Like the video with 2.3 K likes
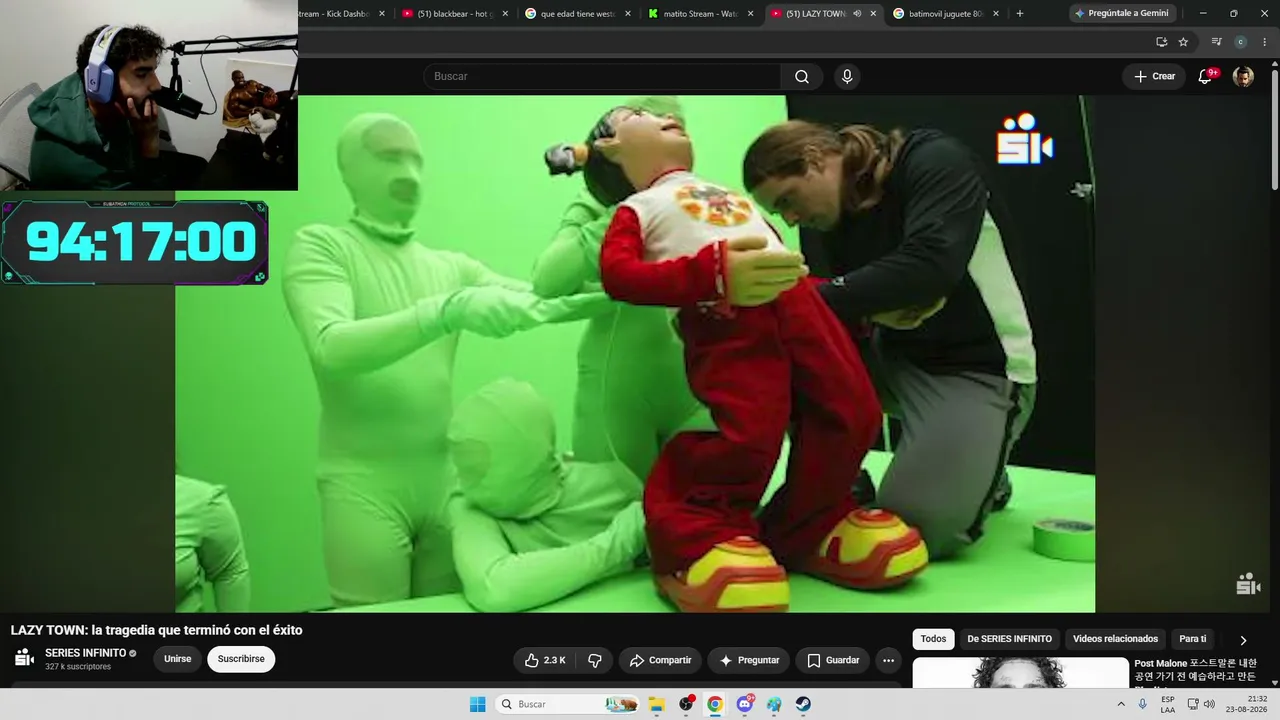Viewport: 1280px width, 720px height. coord(545,660)
